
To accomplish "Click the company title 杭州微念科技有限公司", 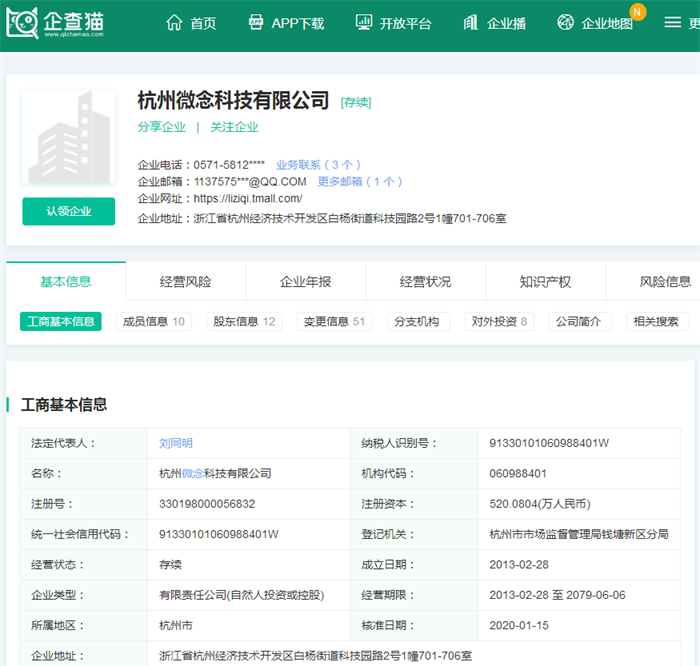I will point(233,100).
